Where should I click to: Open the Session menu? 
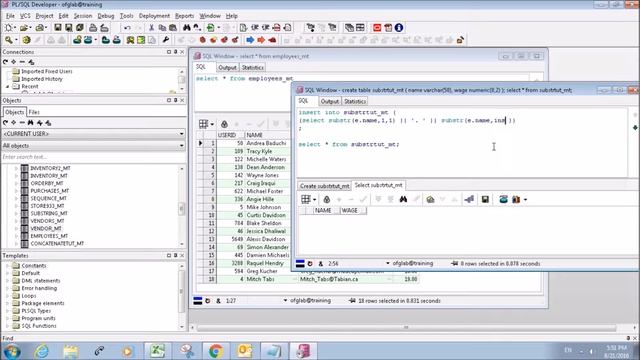(82, 16)
